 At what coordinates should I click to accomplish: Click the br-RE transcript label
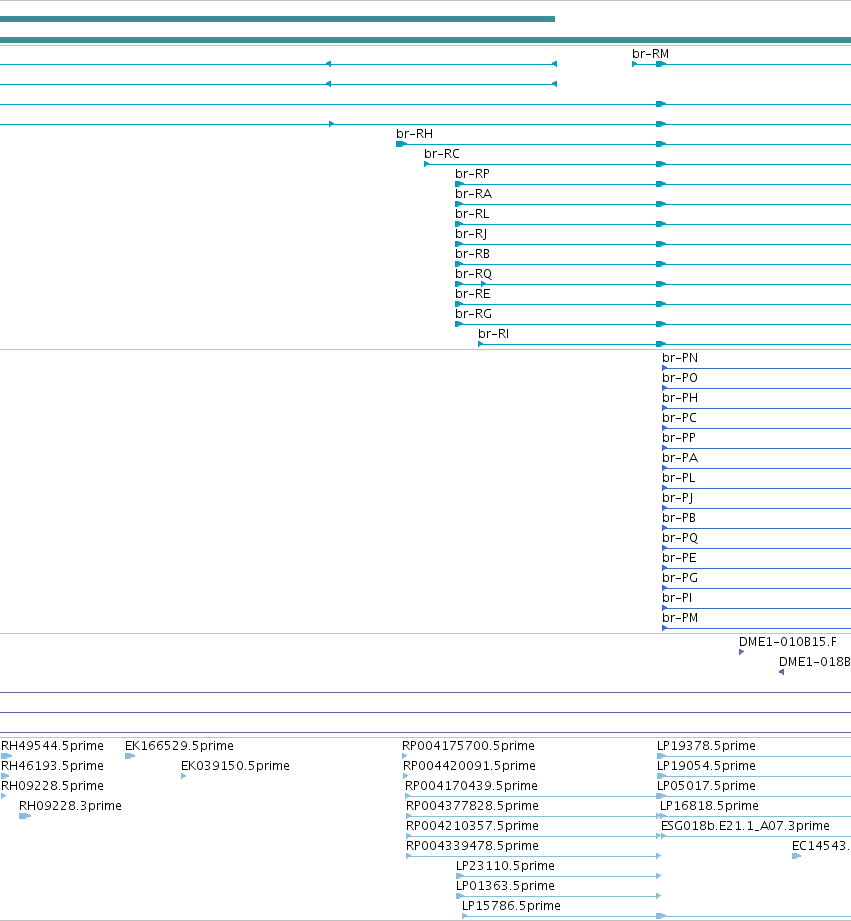(473, 294)
